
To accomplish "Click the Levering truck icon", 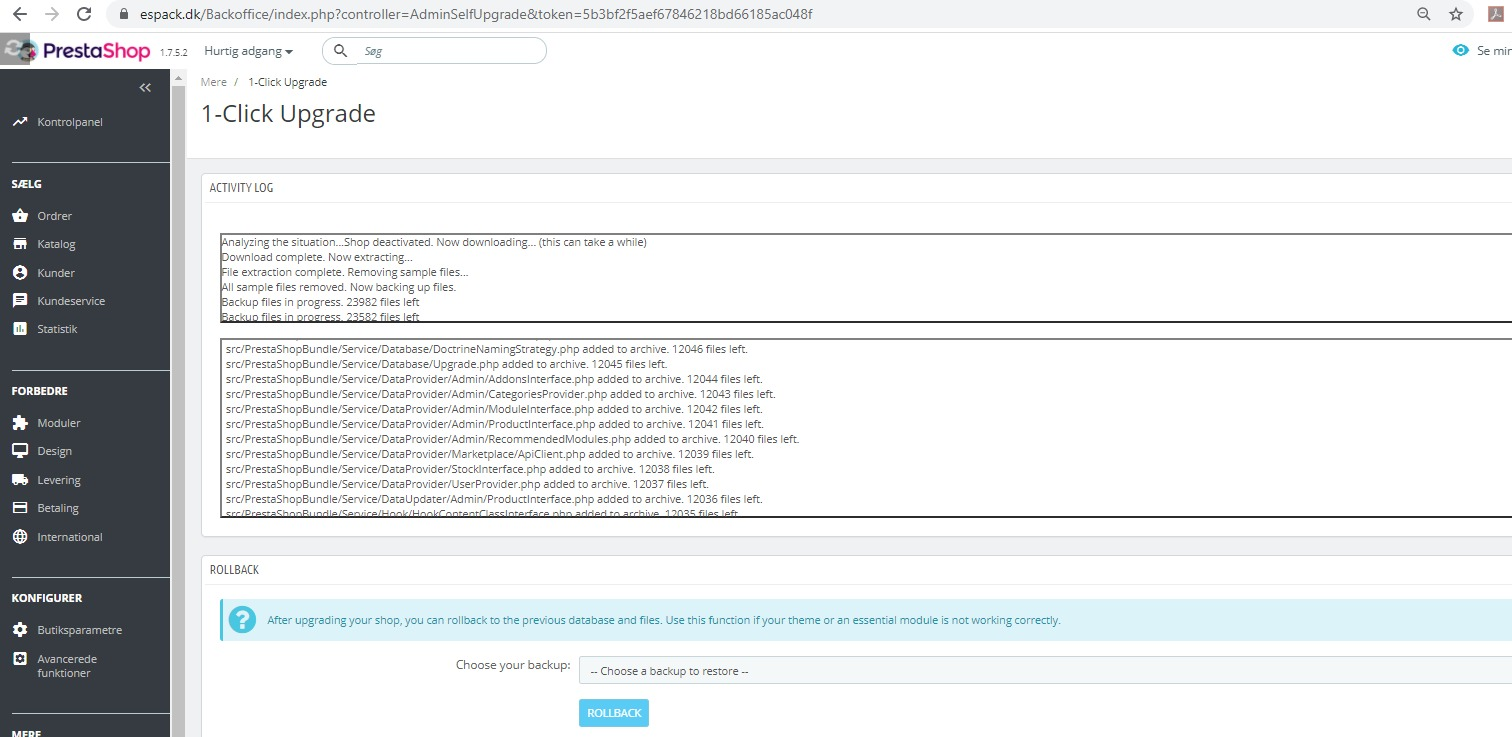I will tap(20, 480).
